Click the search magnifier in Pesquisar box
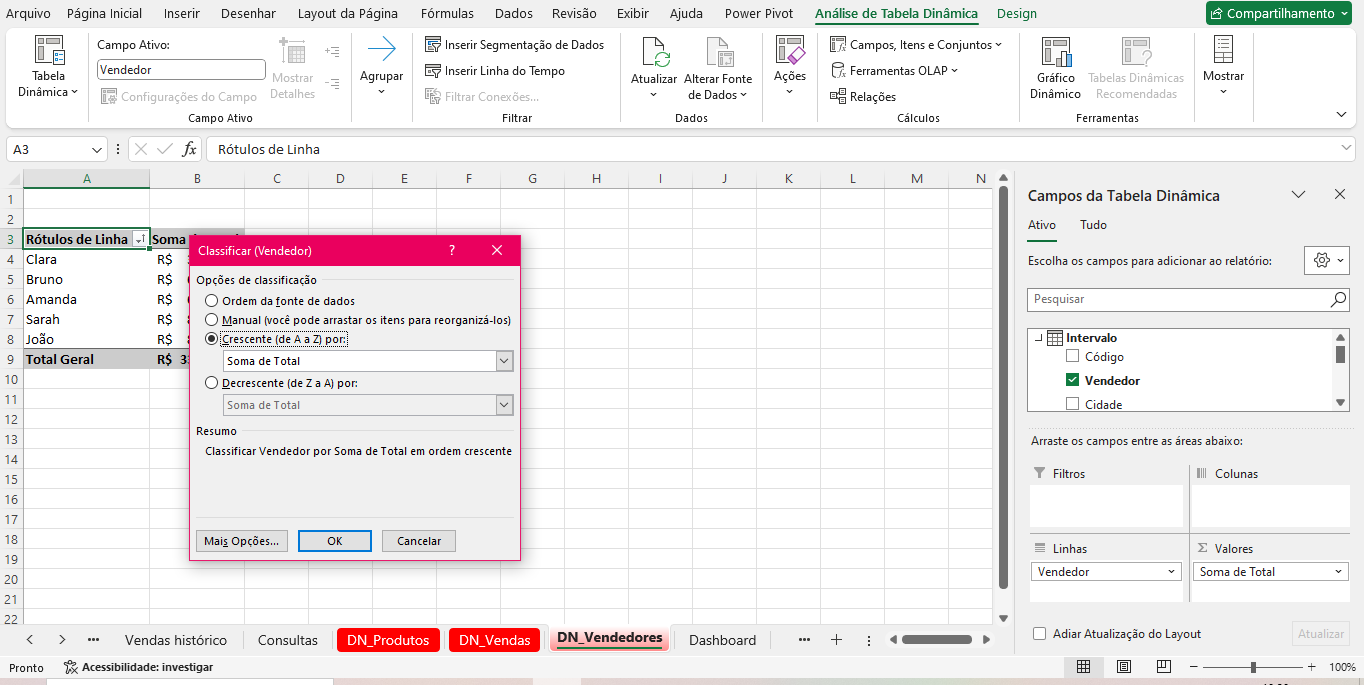Screen dimensions: 1364x685 (1338, 299)
